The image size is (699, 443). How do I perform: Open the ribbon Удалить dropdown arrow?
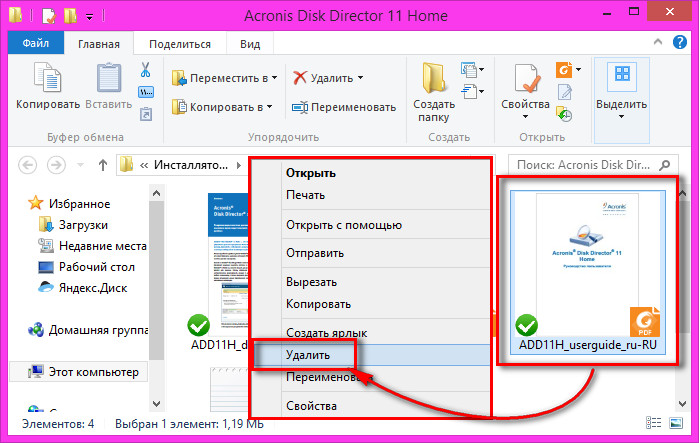(x=360, y=78)
